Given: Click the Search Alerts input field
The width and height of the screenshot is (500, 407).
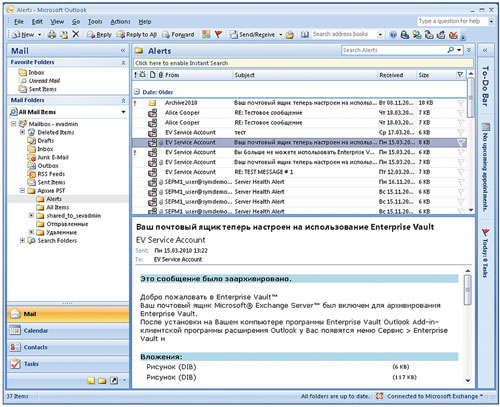Looking at the screenshot, I should [393, 50].
